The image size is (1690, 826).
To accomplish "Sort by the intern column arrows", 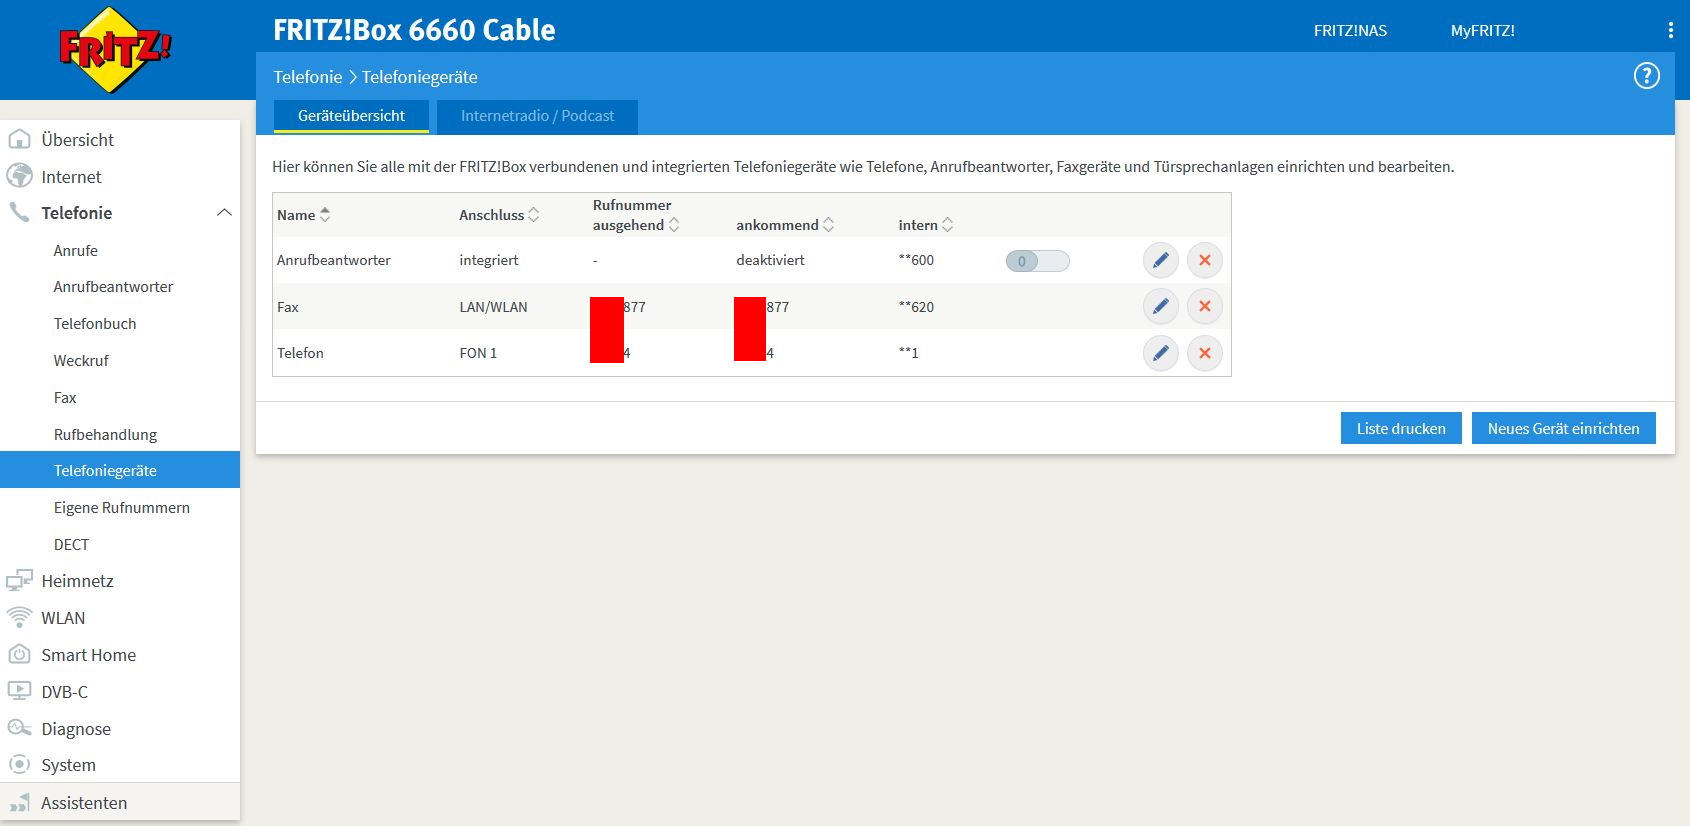I will [x=947, y=225].
